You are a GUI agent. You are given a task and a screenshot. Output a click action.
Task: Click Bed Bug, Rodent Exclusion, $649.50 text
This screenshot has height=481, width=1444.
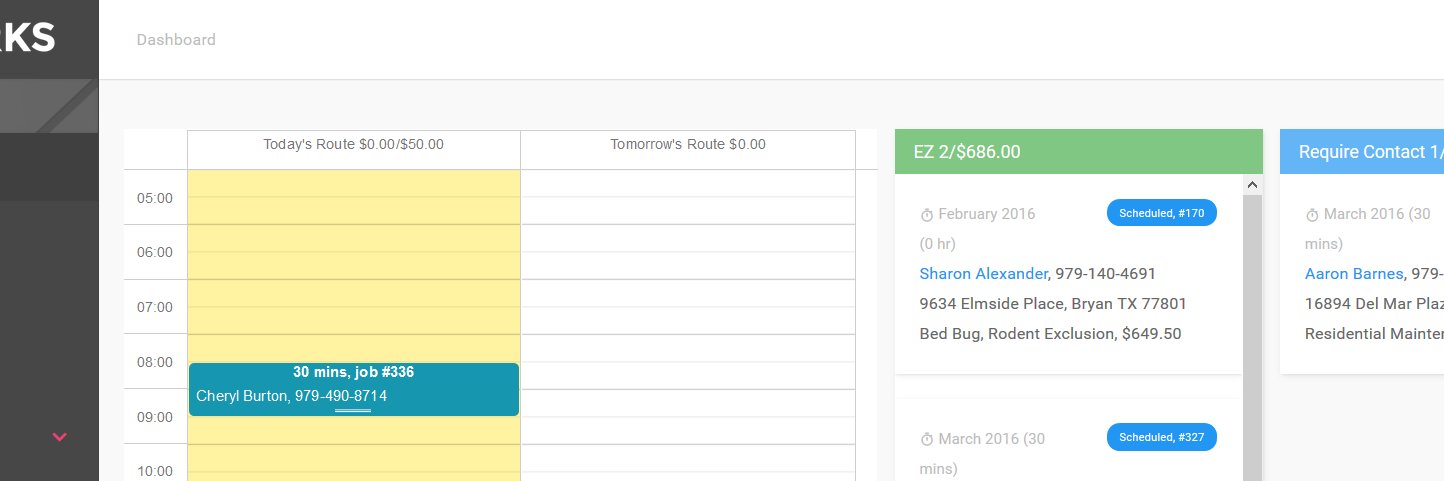[x=1050, y=333]
